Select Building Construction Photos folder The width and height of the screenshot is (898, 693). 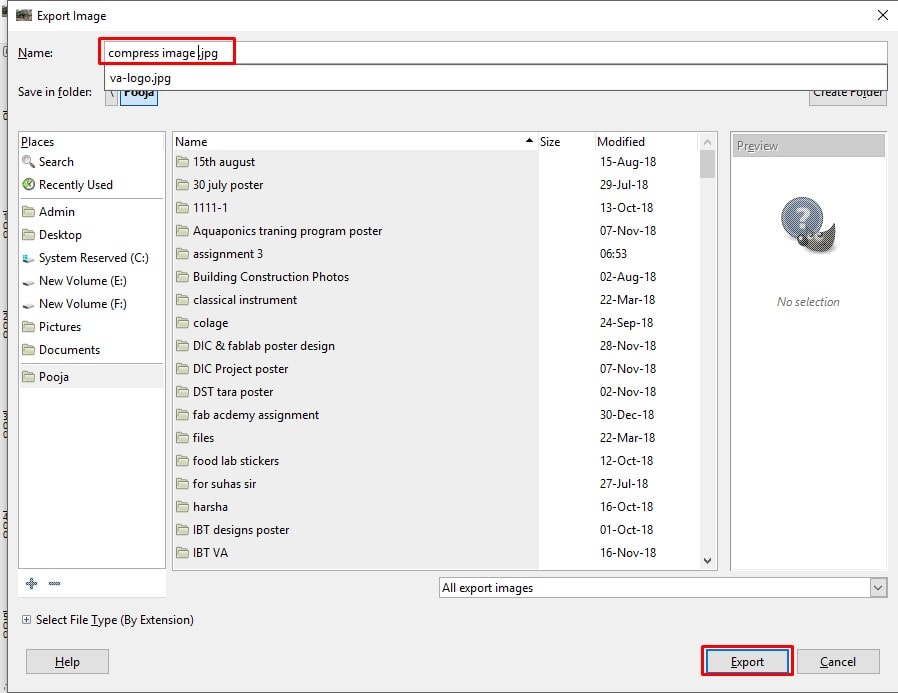coord(270,277)
